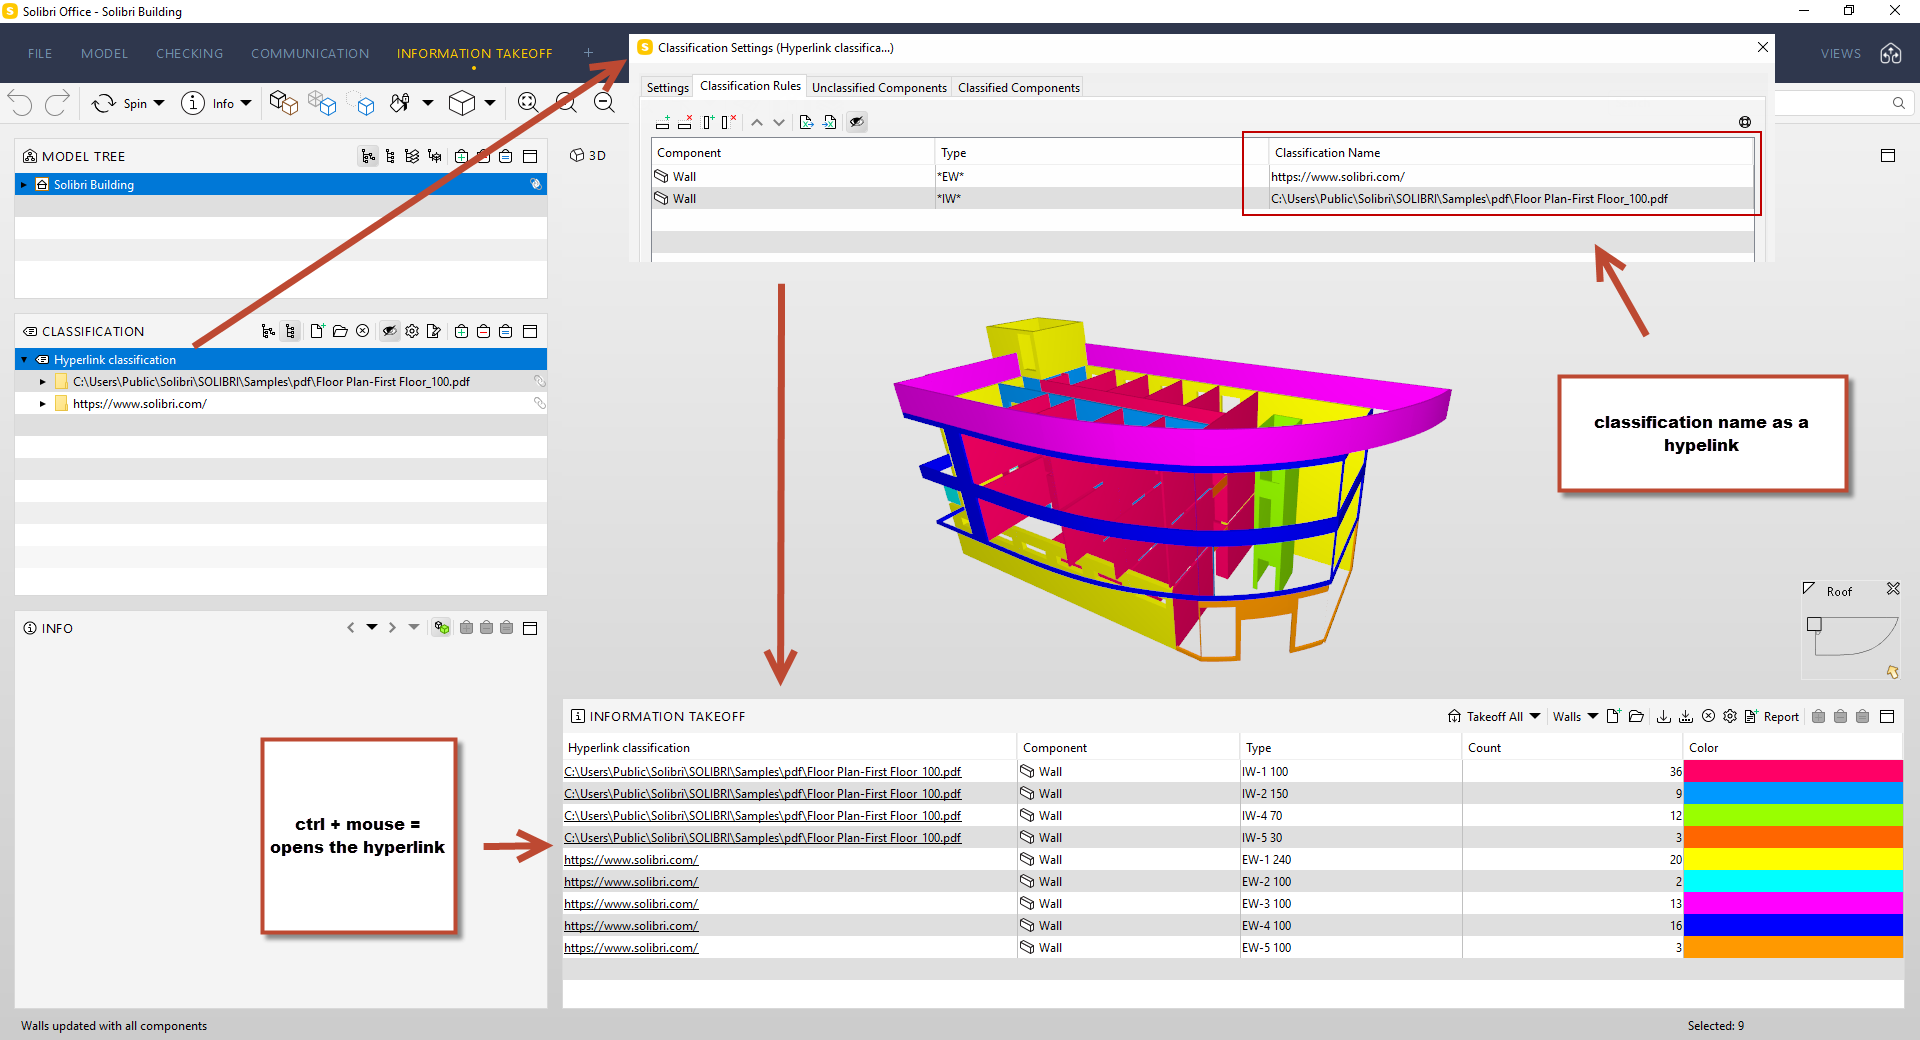Click the home views icon at top right
Viewport: 1920px width, 1040px height.
1891,53
